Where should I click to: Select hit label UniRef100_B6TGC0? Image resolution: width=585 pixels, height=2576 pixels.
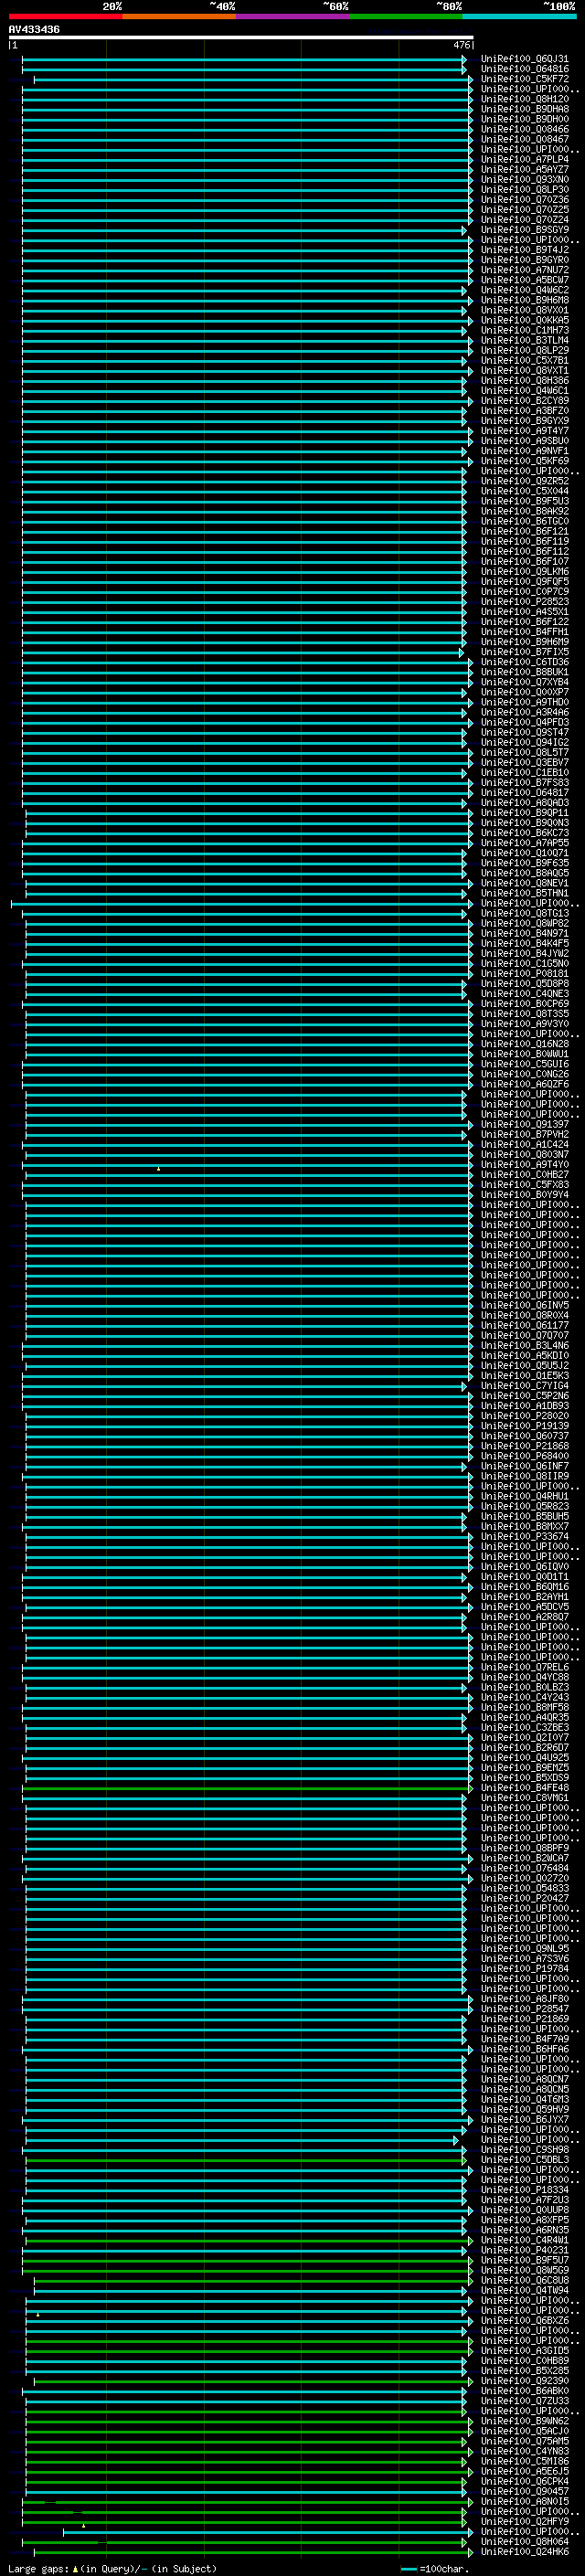coord(525,521)
